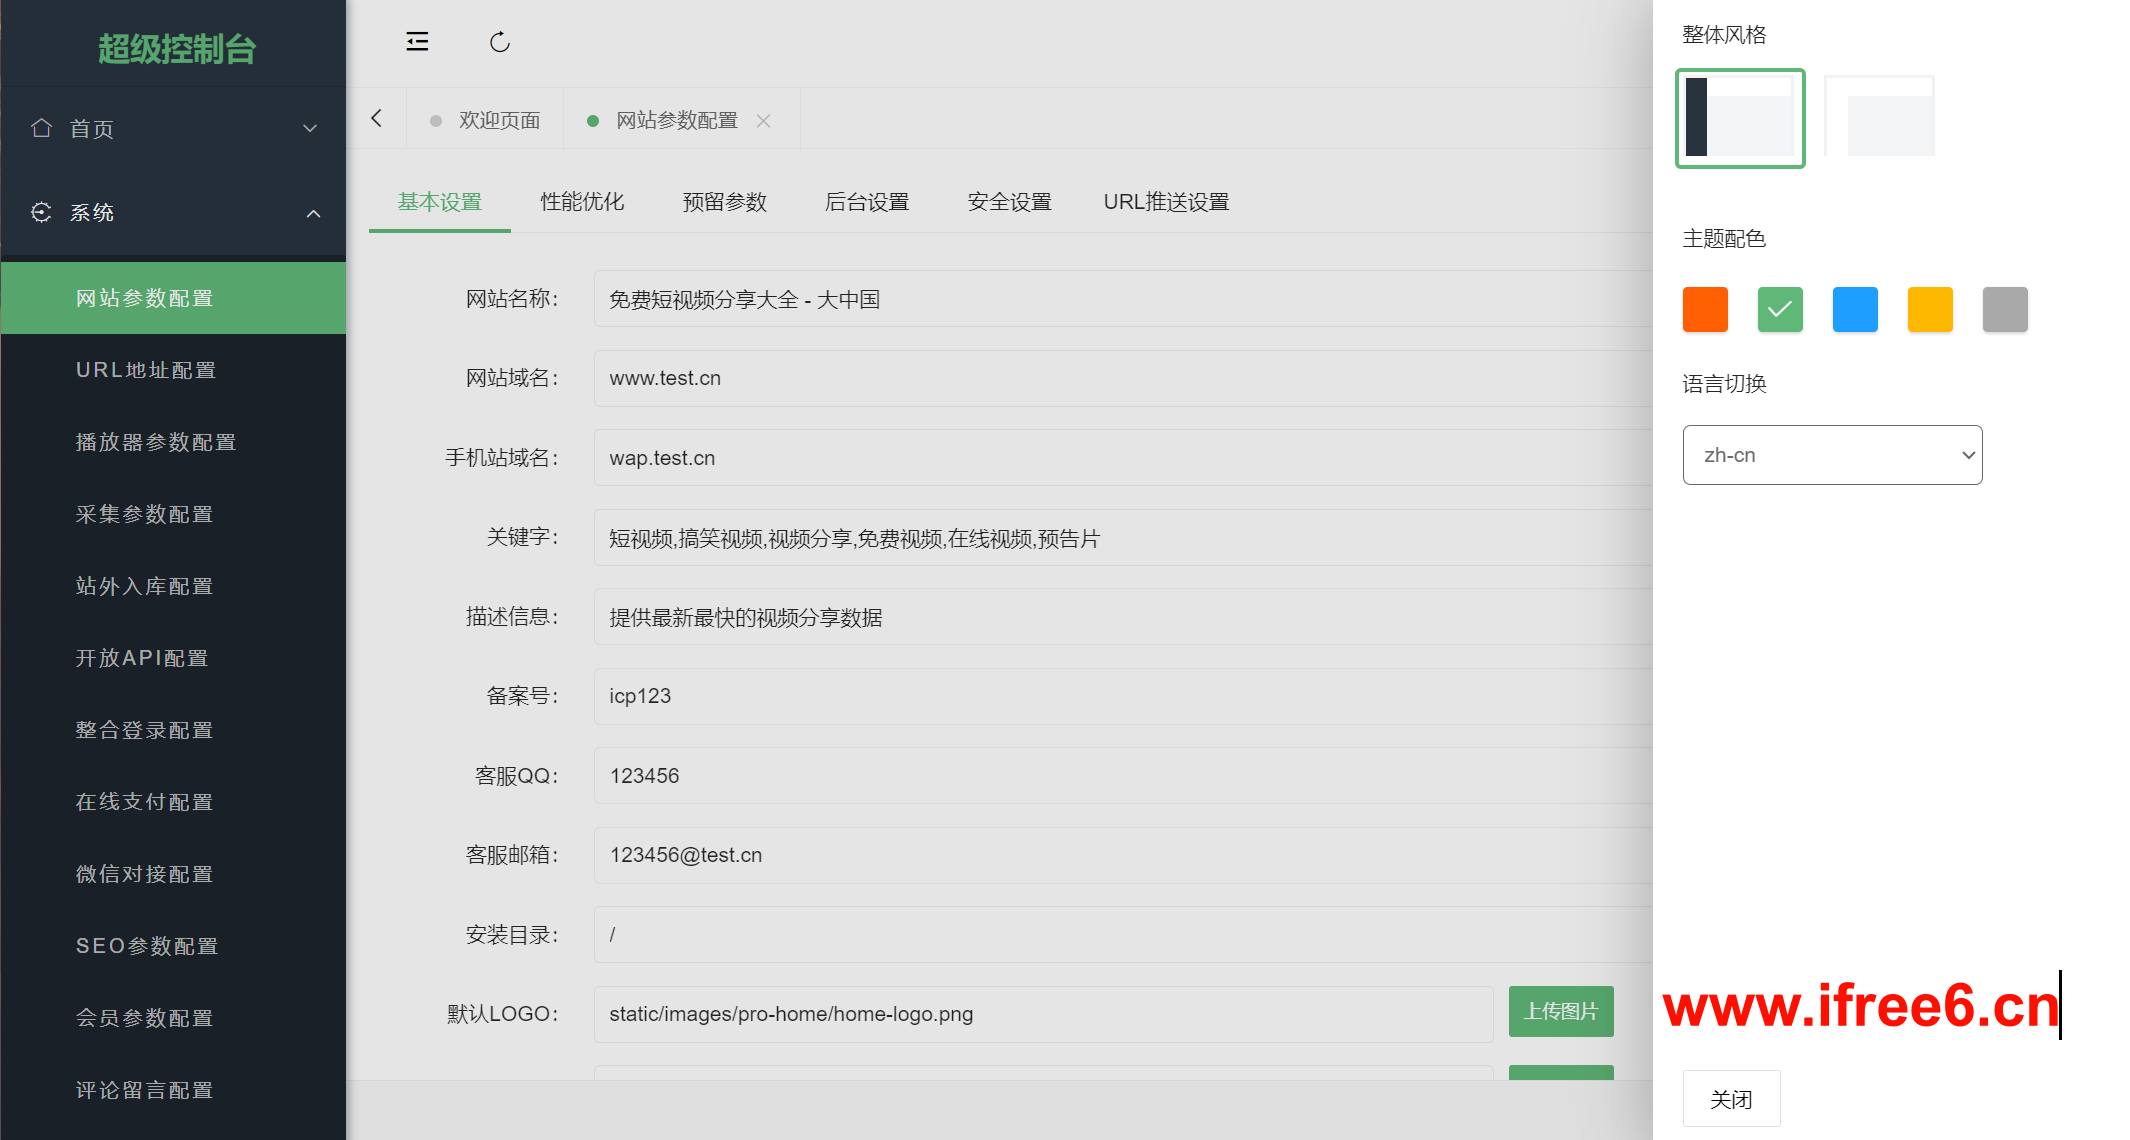
Task: Click the 上传图片 button for default LOGO
Action: point(1560,1012)
